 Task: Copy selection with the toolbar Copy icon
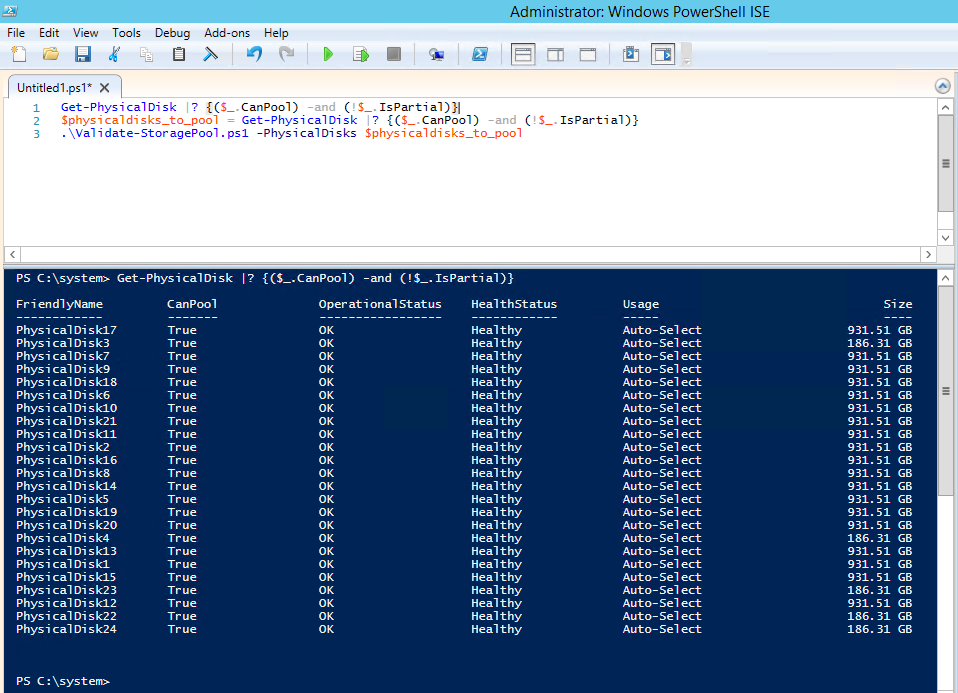146,54
